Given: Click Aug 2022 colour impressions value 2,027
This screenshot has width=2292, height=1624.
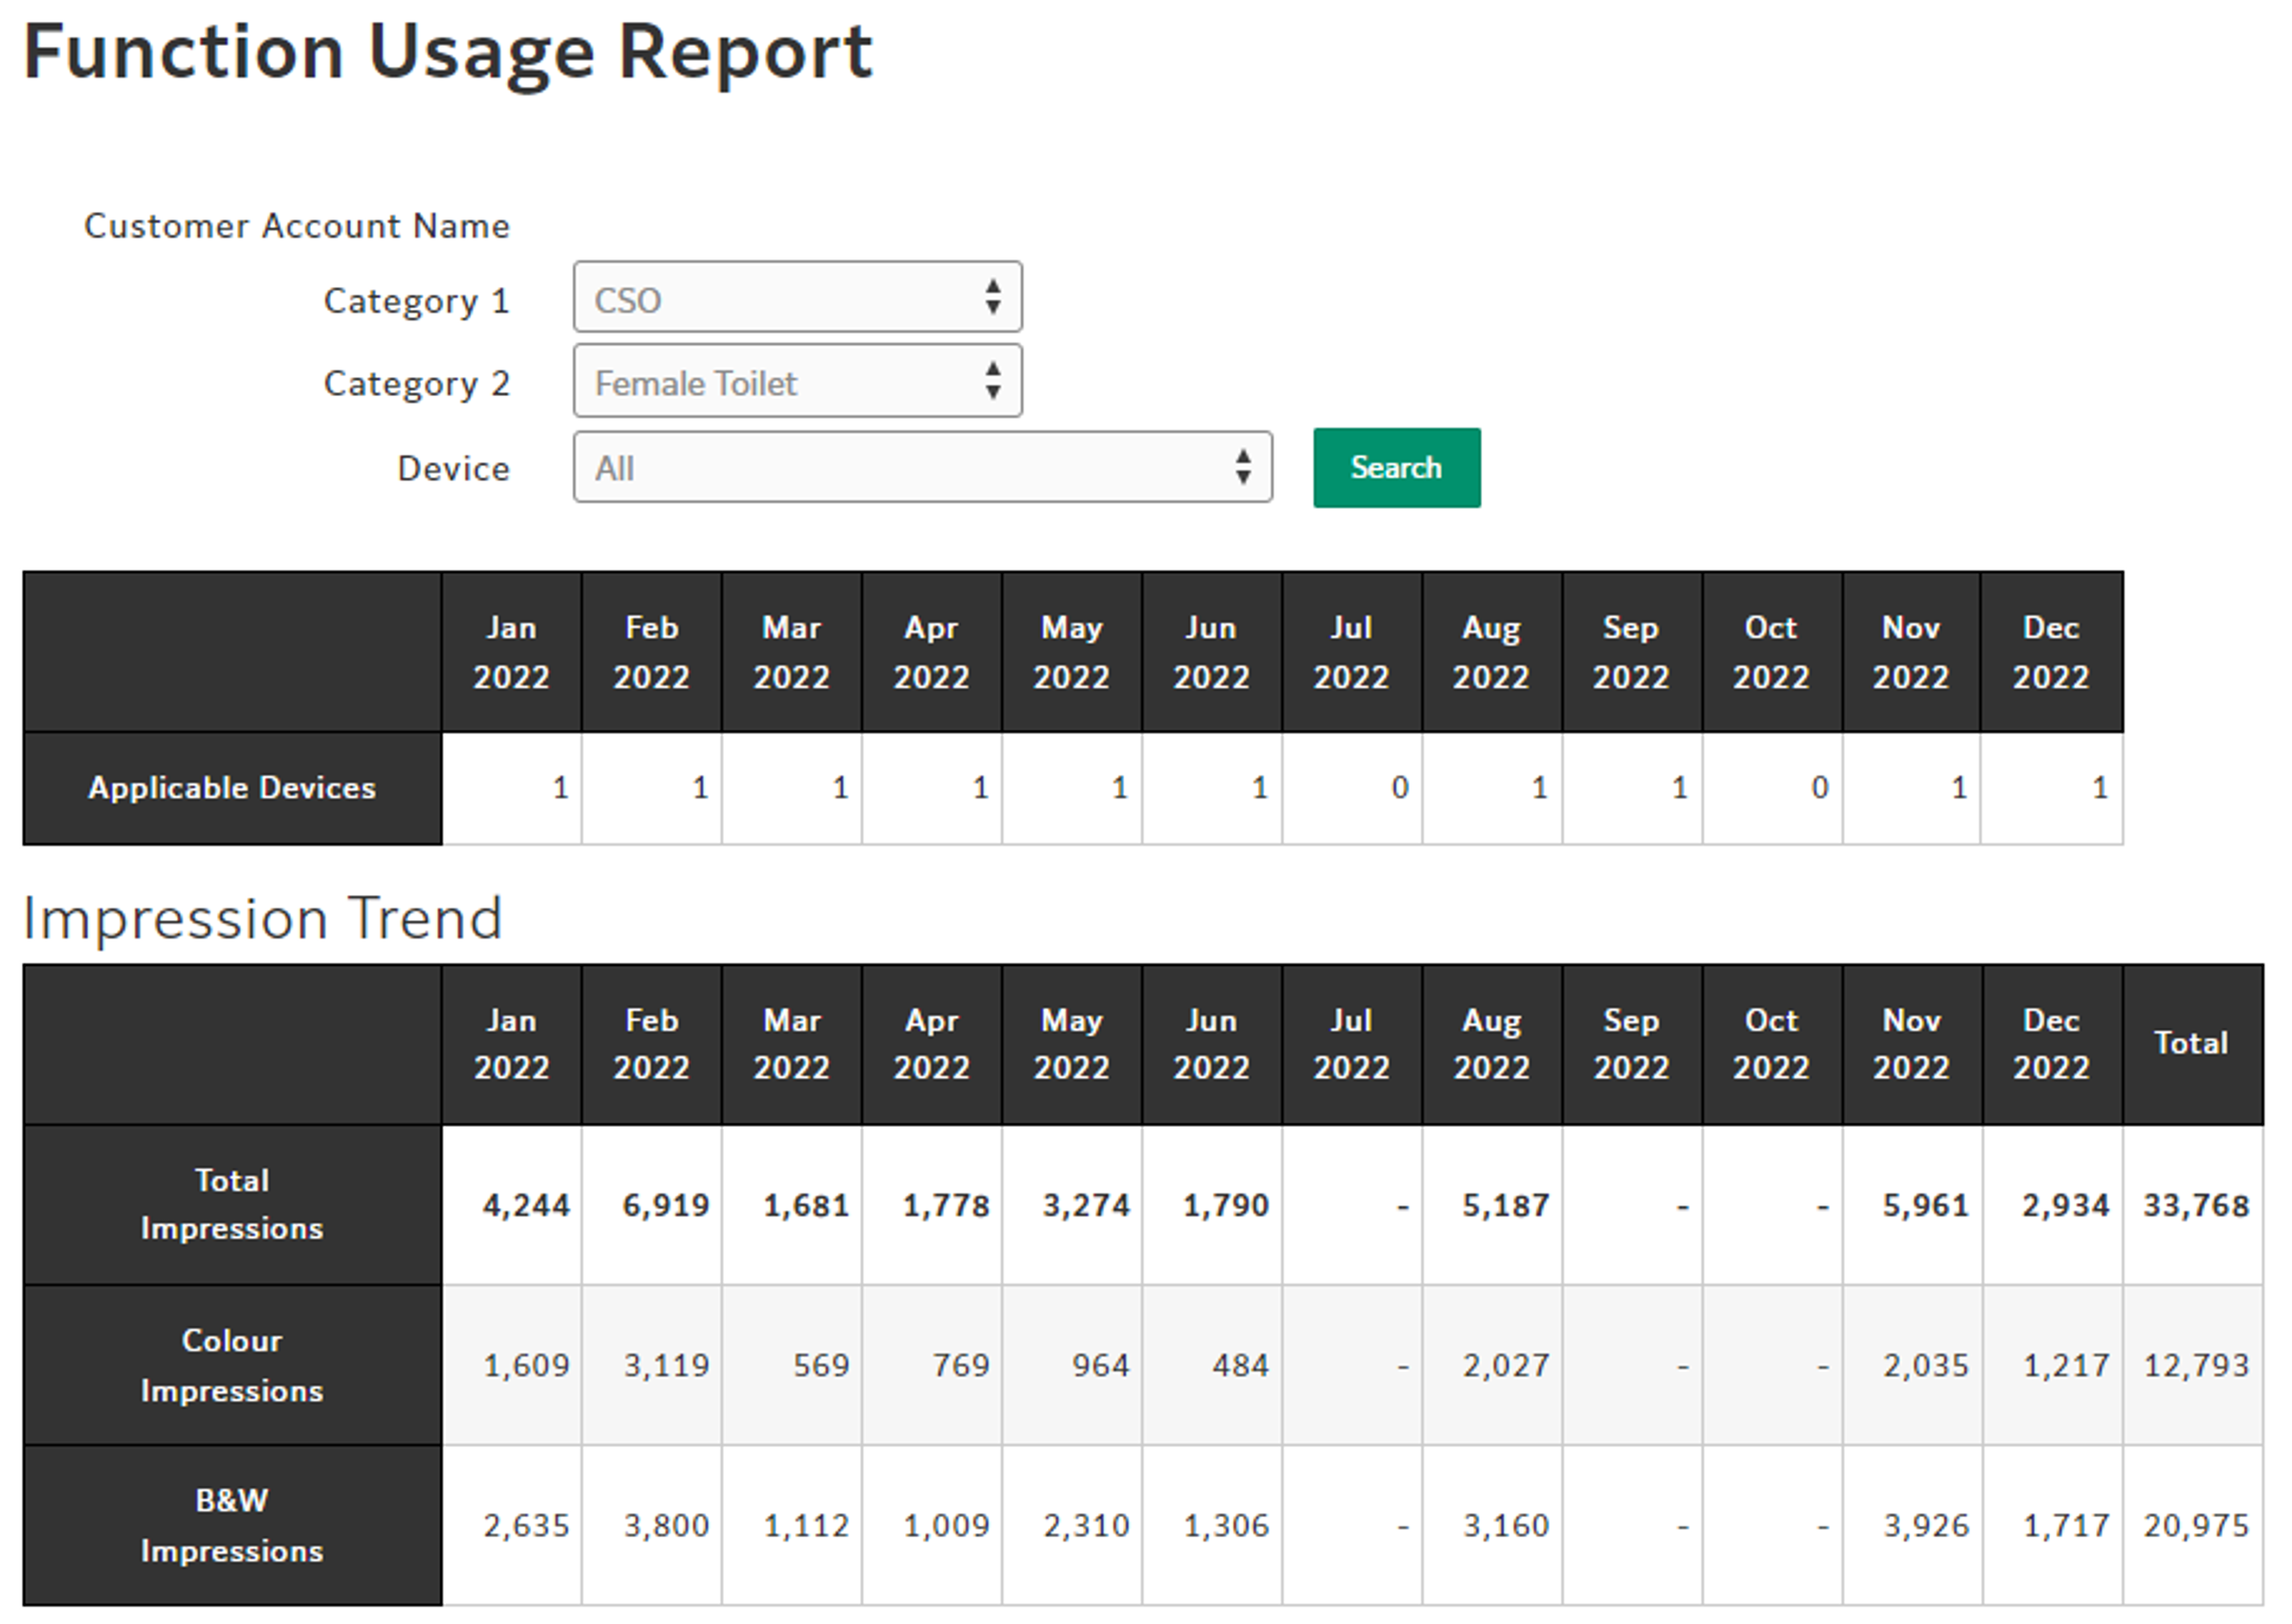Looking at the screenshot, I should (x=1505, y=1366).
